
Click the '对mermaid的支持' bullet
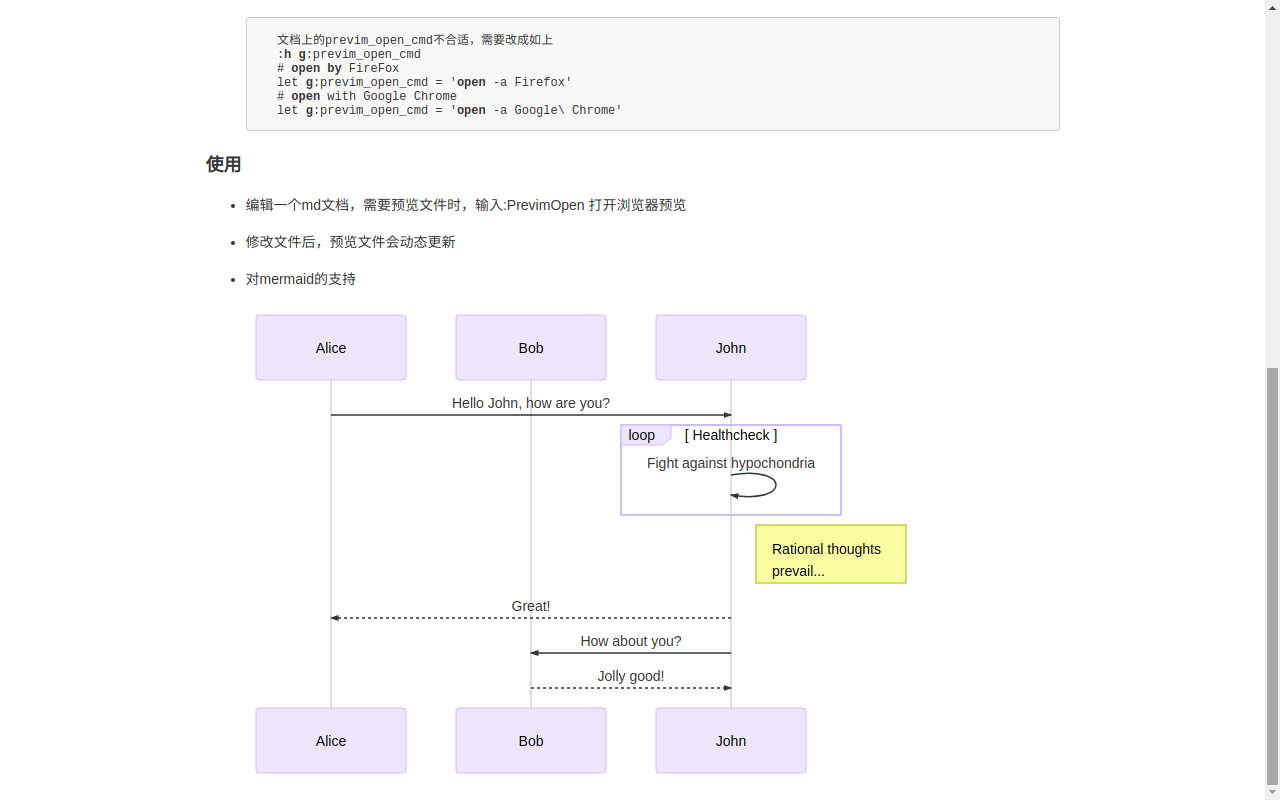[301, 279]
